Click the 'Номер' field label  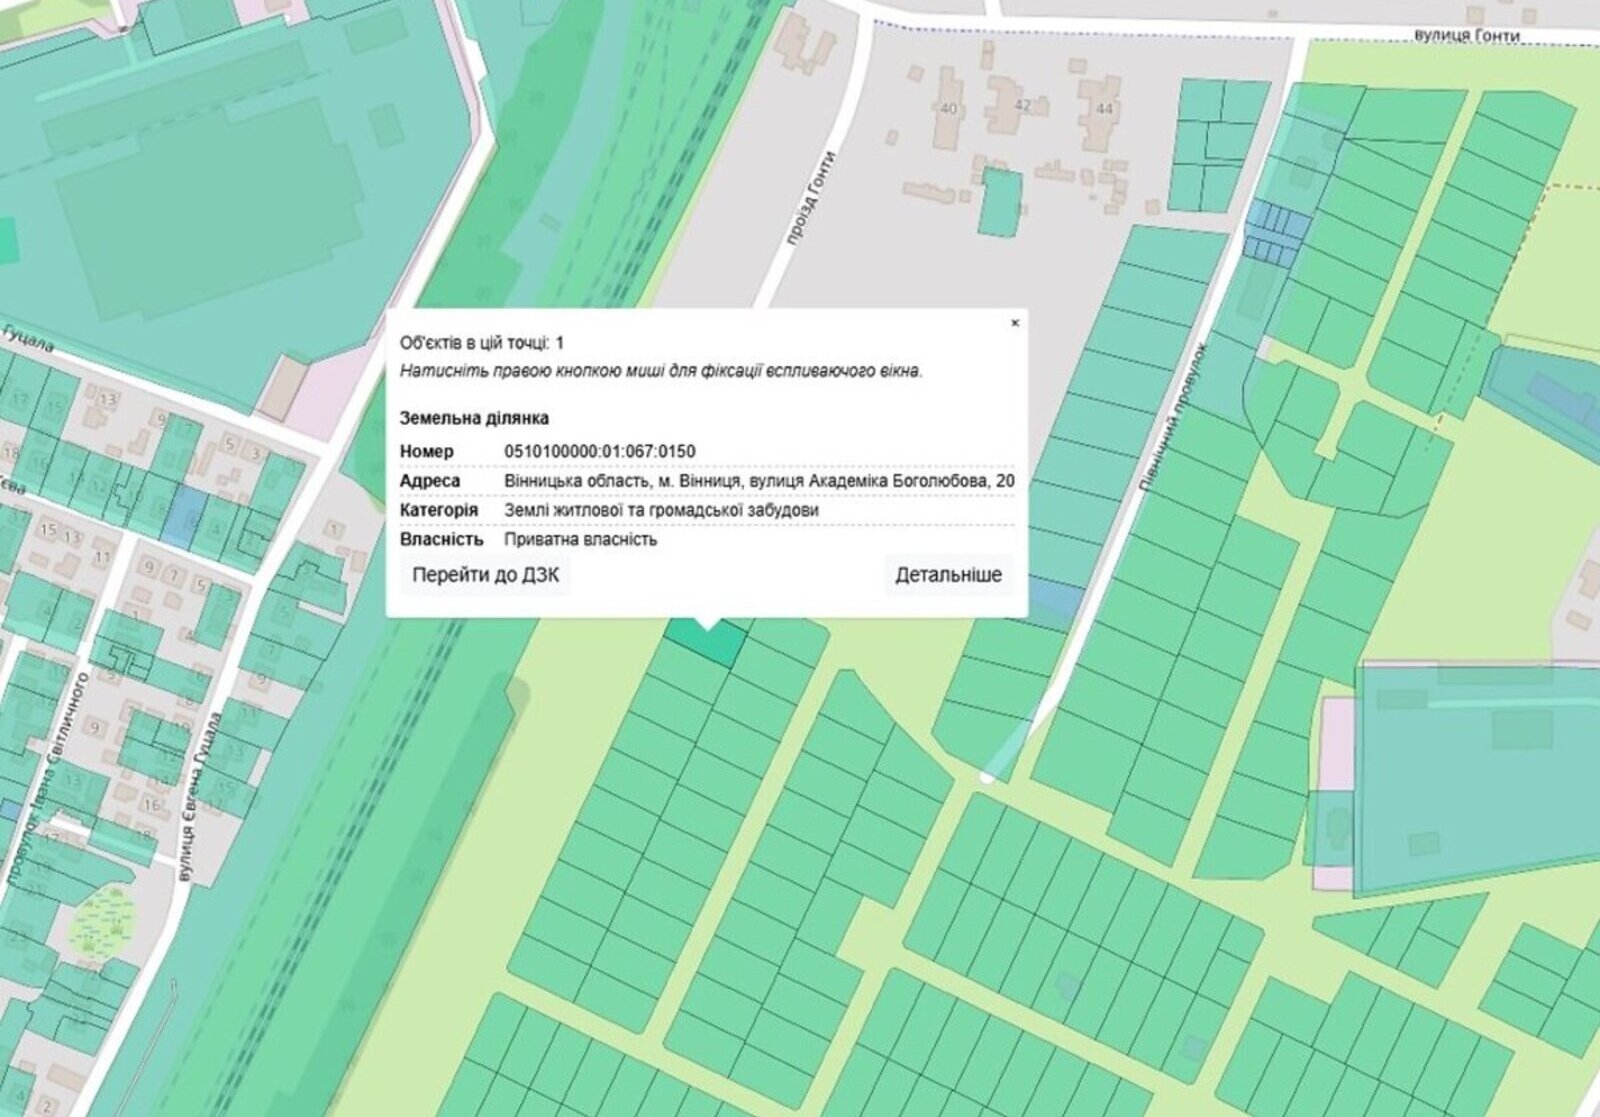point(427,452)
